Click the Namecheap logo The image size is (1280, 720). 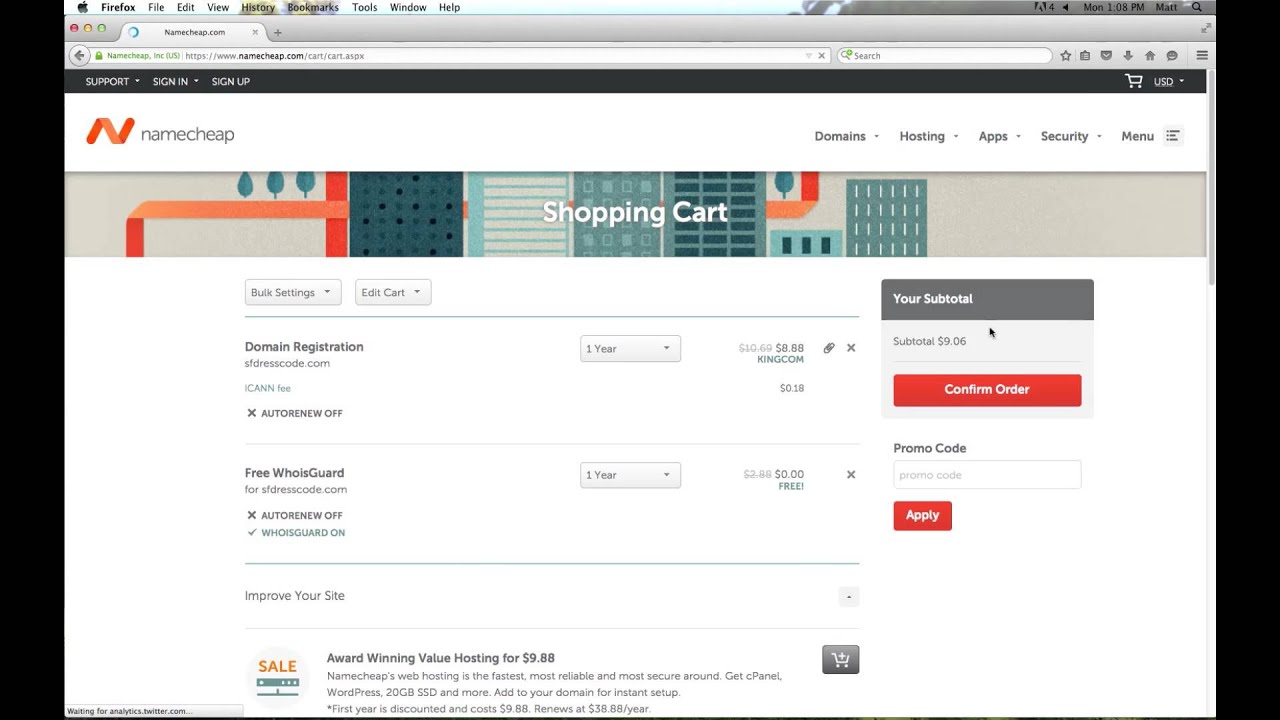click(x=160, y=132)
